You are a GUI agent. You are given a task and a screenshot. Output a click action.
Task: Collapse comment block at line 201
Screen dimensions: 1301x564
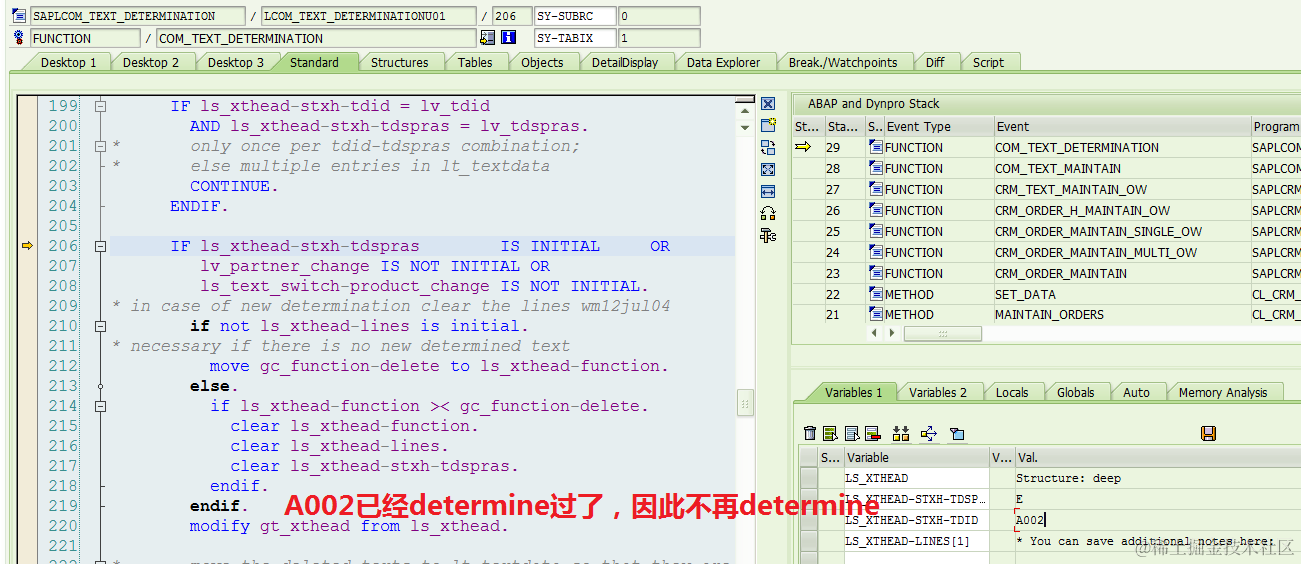click(x=100, y=146)
